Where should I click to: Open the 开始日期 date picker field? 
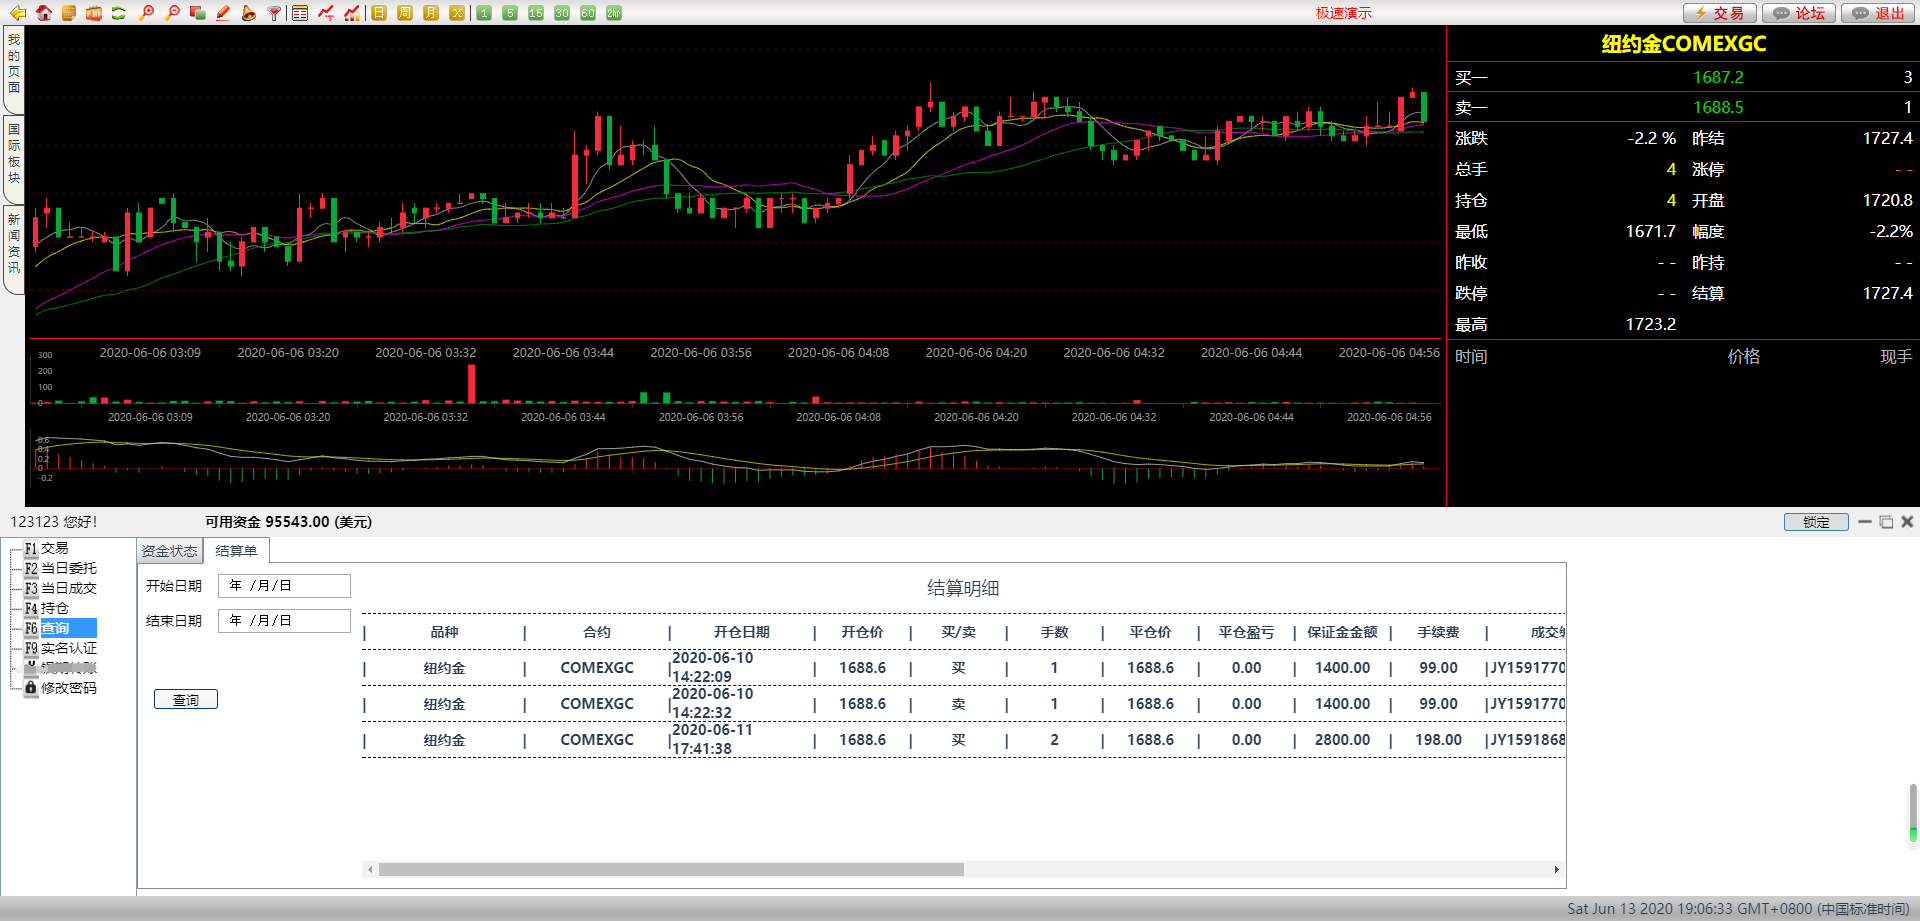[284, 586]
